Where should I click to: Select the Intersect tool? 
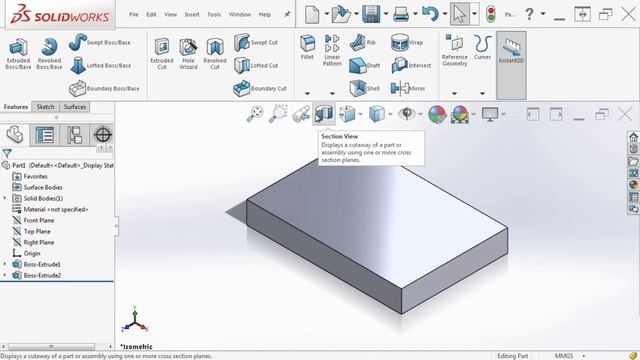tap(411, 65)
